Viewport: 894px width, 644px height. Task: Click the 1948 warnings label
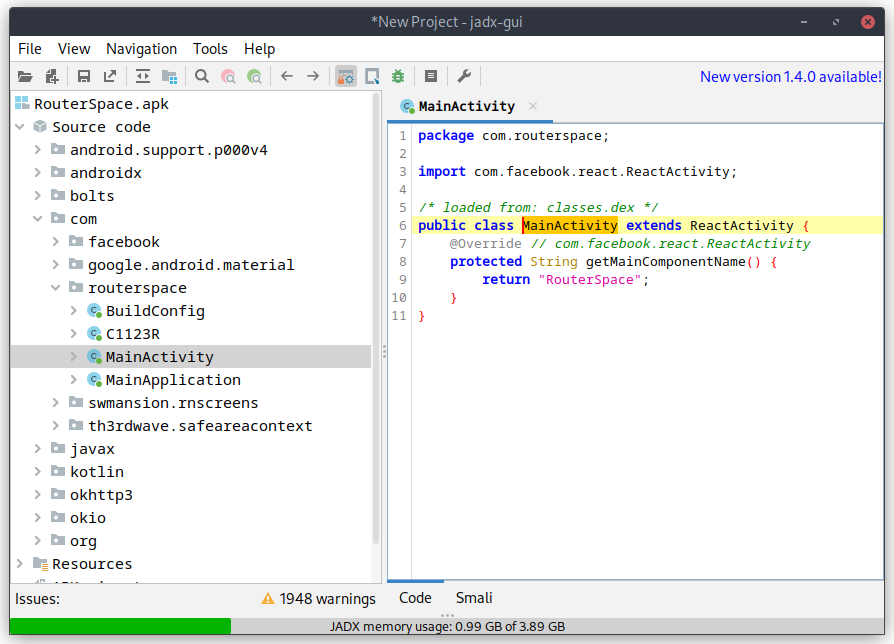(x=318, y=599)
